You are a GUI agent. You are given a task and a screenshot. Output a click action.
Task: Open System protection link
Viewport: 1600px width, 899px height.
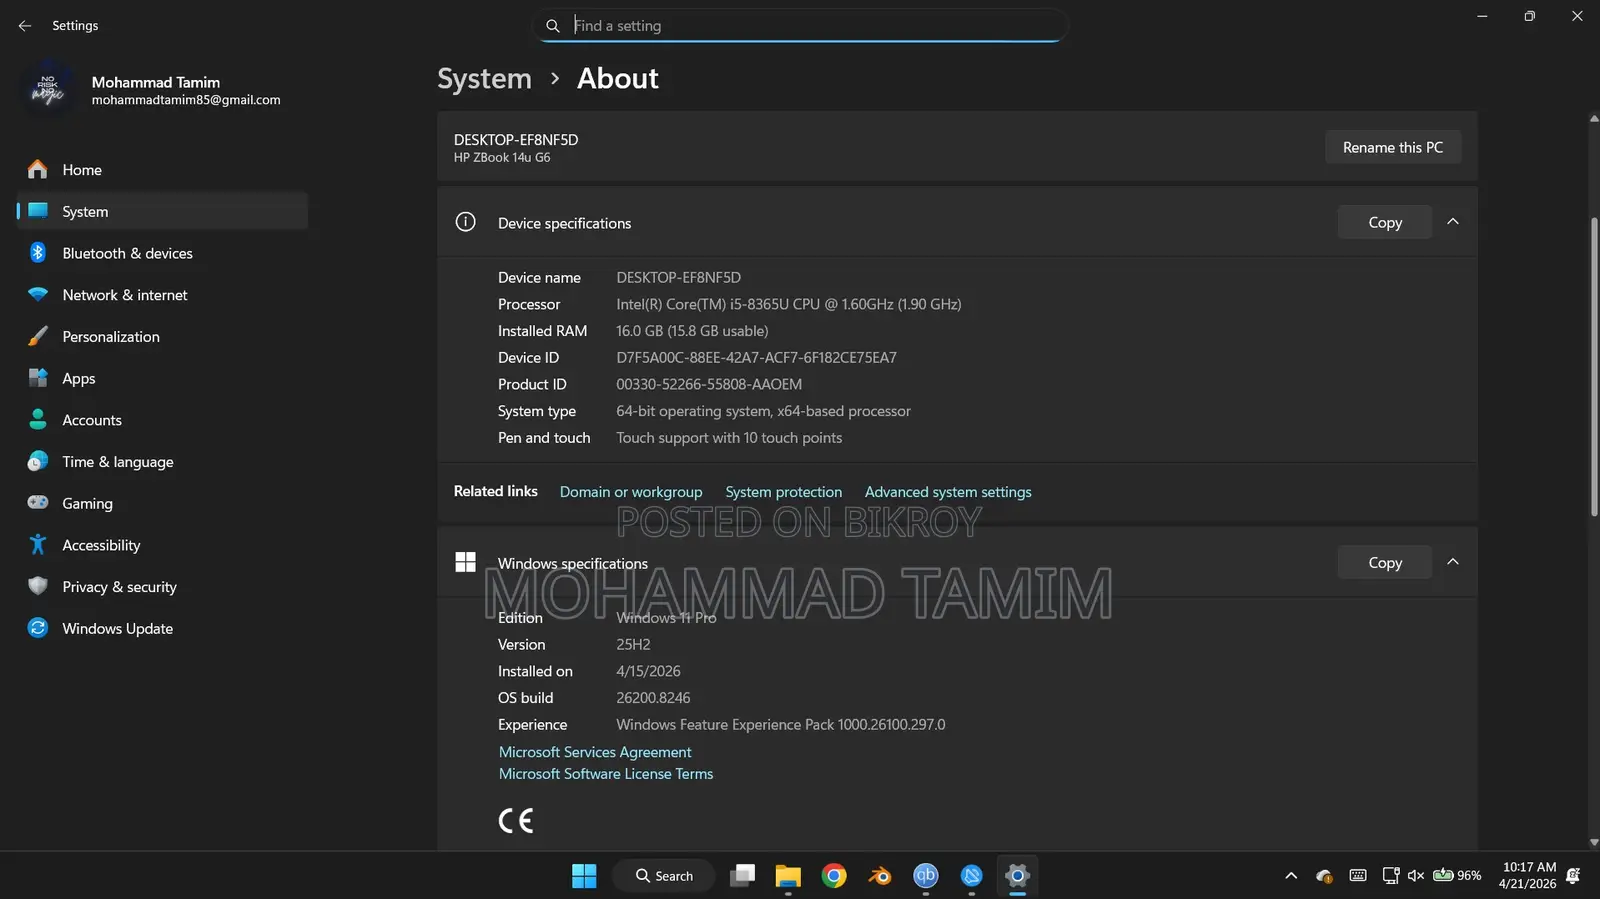[784, 492]
